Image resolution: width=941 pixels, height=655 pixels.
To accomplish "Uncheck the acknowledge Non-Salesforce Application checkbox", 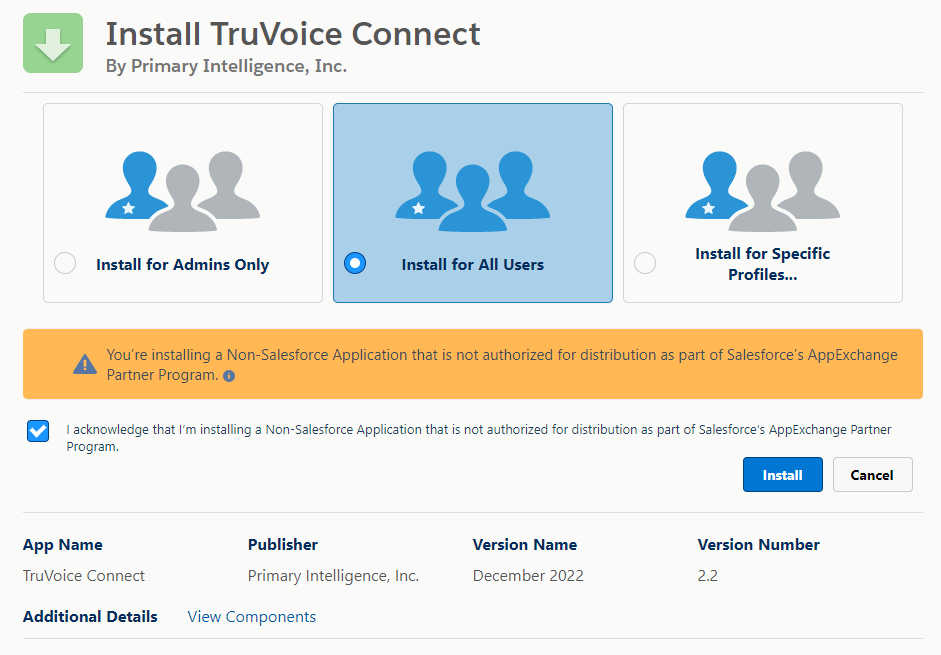I will coord(38,431).
